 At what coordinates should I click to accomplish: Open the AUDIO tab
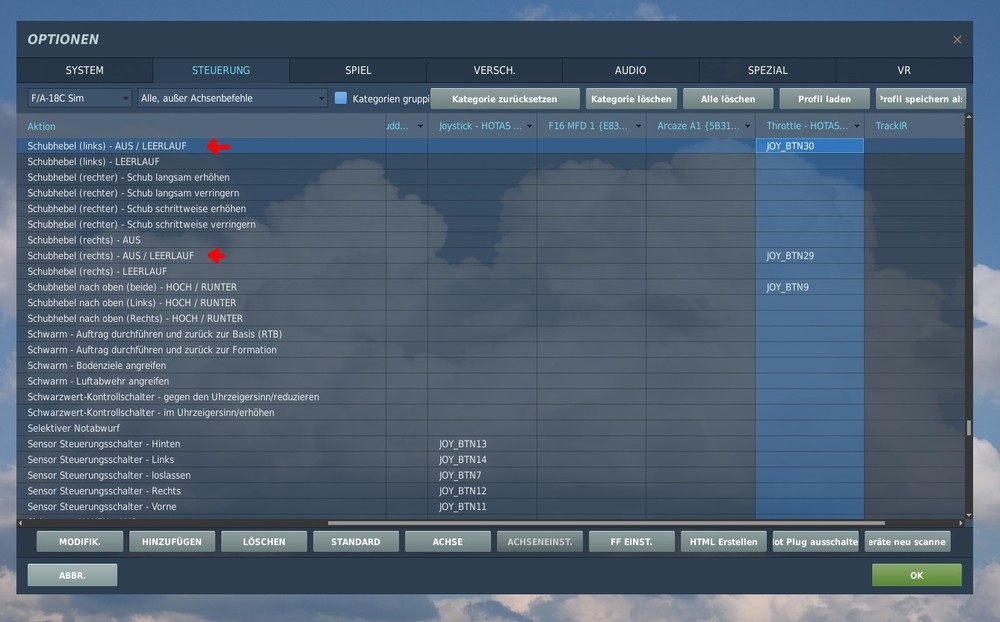point(631,70)
